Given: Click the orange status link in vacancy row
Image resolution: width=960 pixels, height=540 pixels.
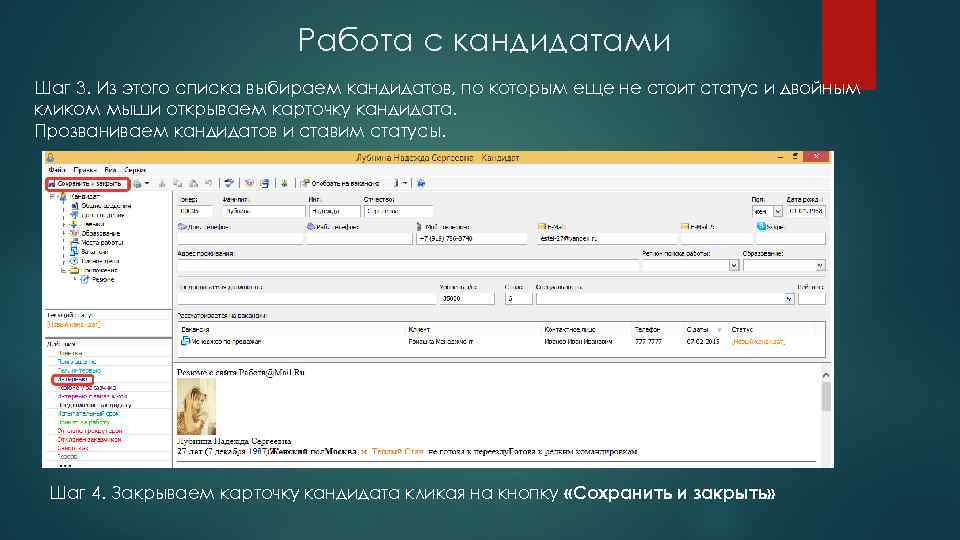Looking at the screenshot, I should pos(758,342).
